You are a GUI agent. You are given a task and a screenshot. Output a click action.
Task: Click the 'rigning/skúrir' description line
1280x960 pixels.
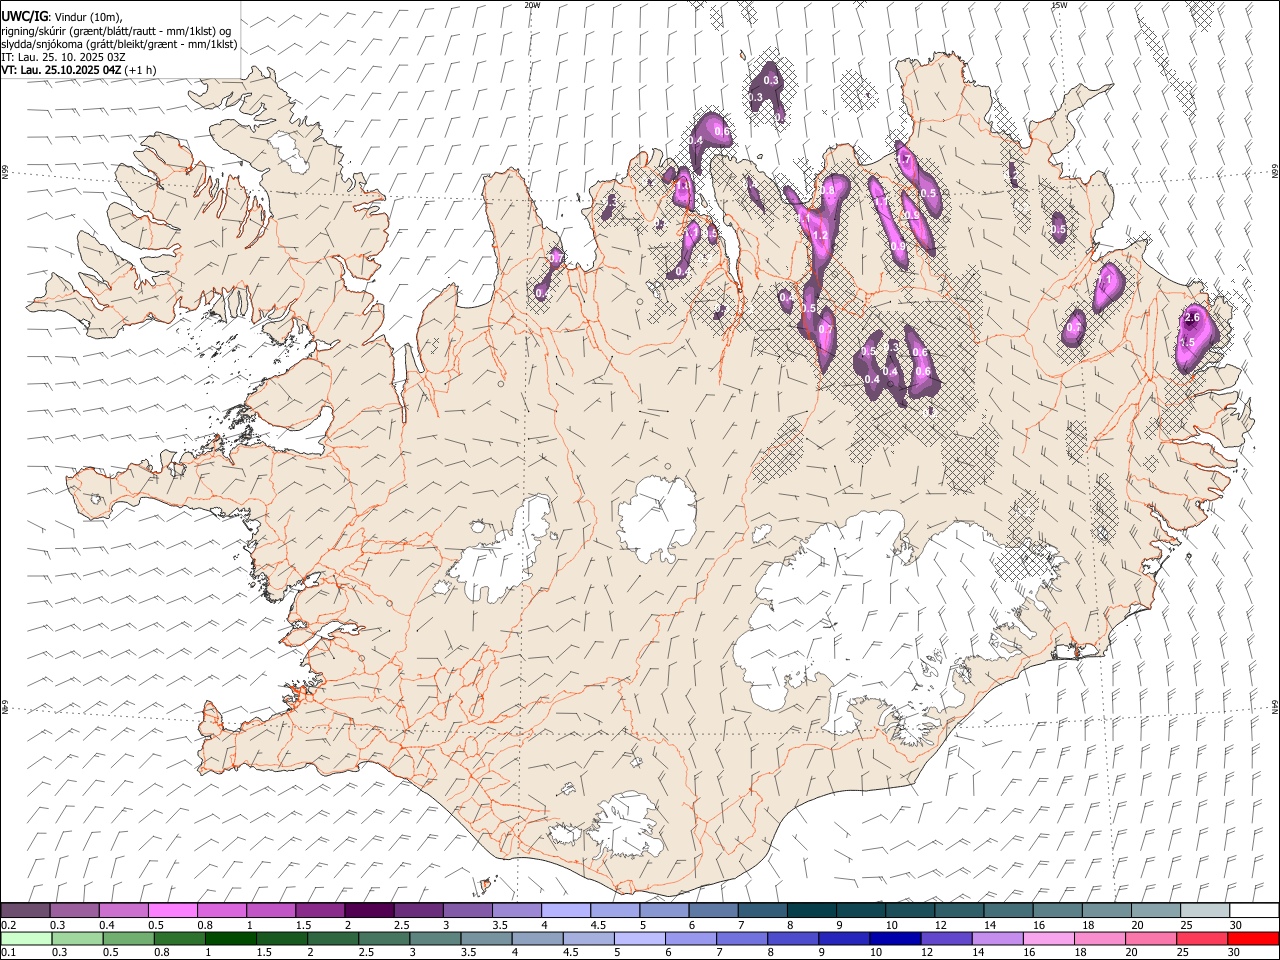click(116, 31)
